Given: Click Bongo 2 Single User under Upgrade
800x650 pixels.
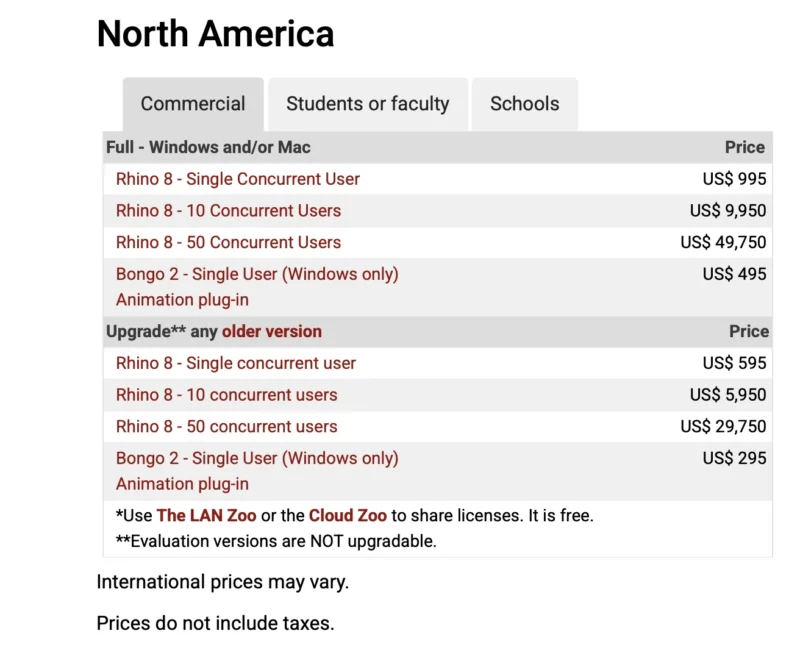Looking at the screenshot, I should (257, 458).
